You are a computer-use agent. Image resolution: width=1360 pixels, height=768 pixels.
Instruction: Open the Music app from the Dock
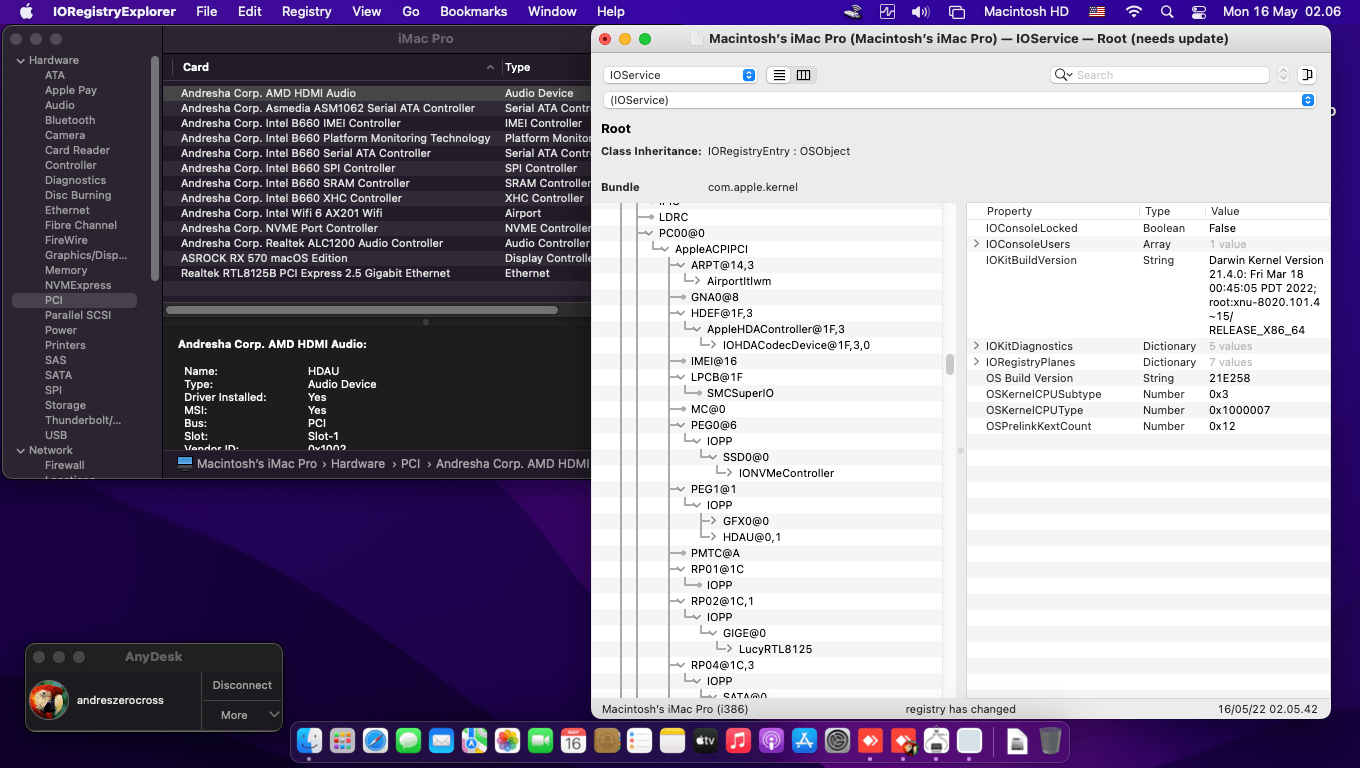click(x=738, y=741)
